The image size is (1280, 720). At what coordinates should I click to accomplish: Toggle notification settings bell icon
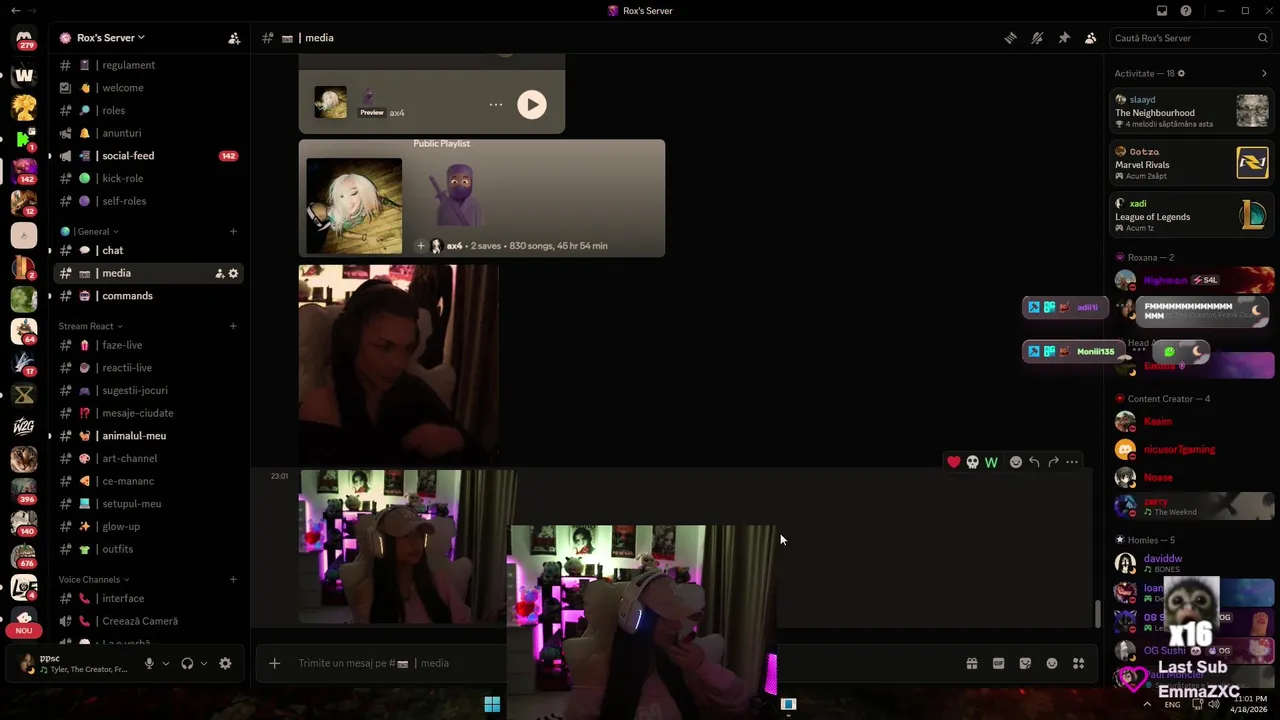click(1037, 38)
